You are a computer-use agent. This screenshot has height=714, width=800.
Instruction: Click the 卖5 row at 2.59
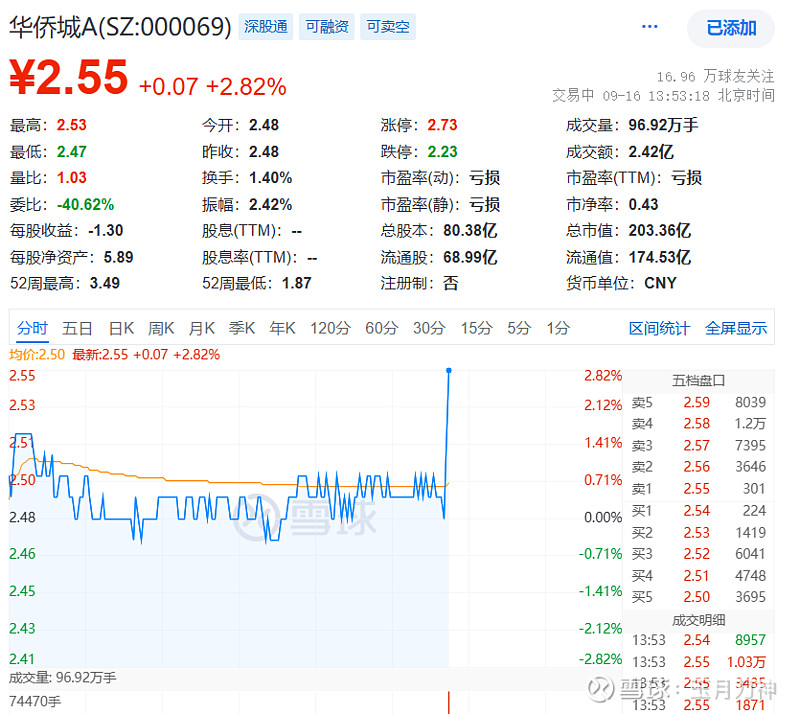coord(698,402)
